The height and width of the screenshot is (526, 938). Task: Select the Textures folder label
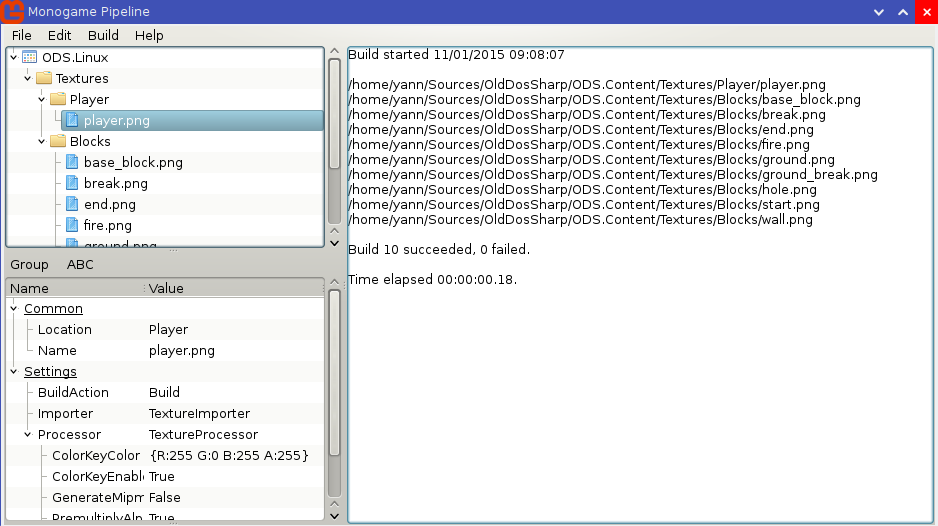point(82,78)
